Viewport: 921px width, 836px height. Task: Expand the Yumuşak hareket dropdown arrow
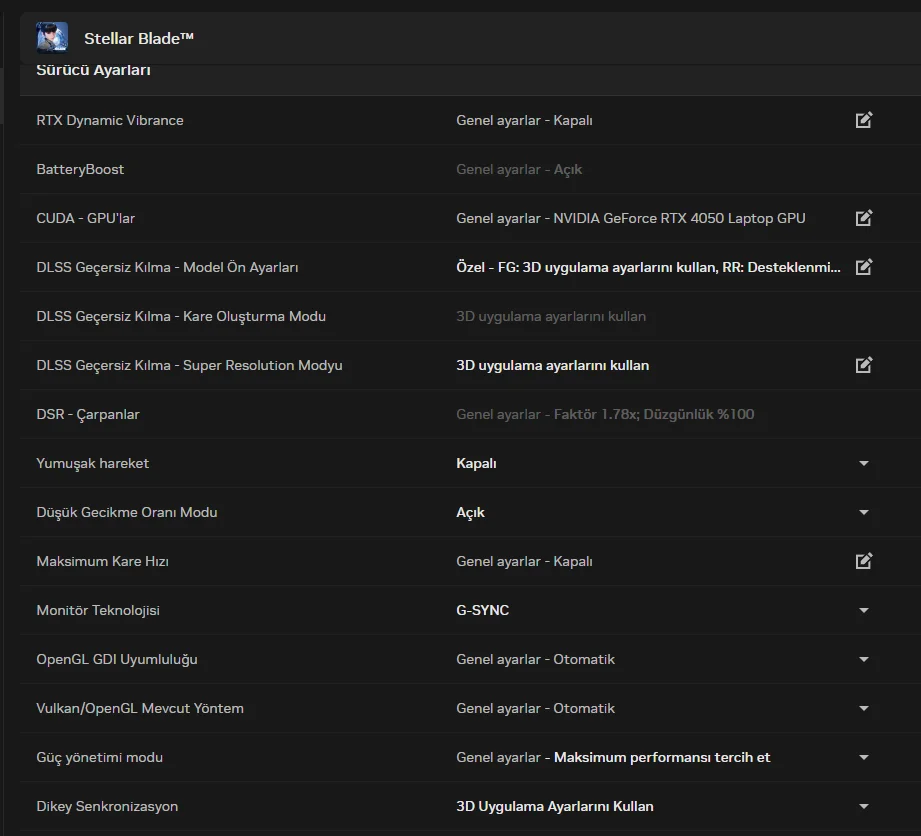tap(864, 464)
